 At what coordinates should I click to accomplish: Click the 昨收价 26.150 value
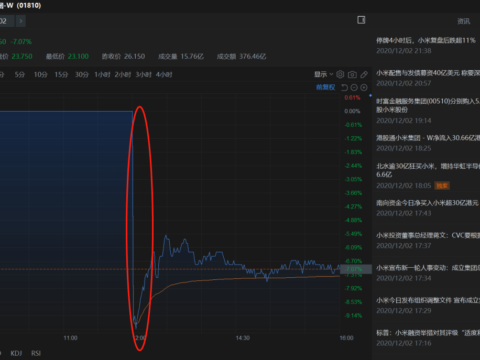(x=134, y=56)
